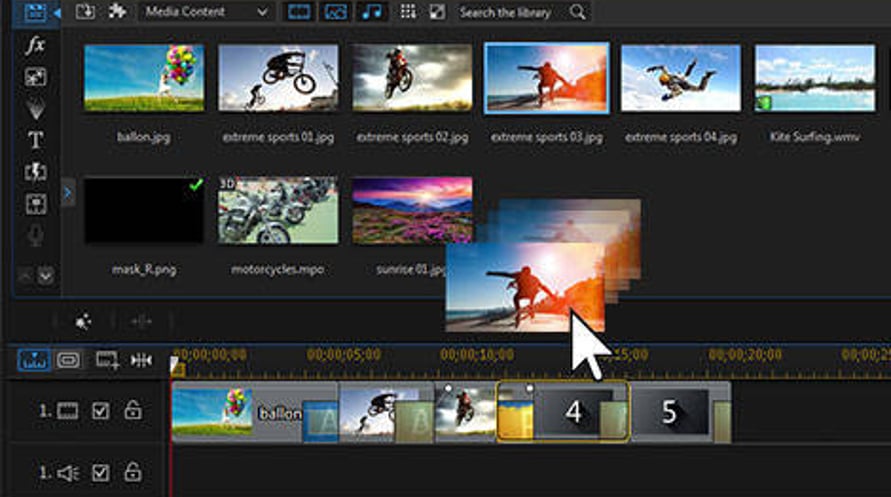Image resolution: width=891 pixels, height=497 pixels.
Task: Click audio track 1 speaker icon
Action: tap(68, 473)
